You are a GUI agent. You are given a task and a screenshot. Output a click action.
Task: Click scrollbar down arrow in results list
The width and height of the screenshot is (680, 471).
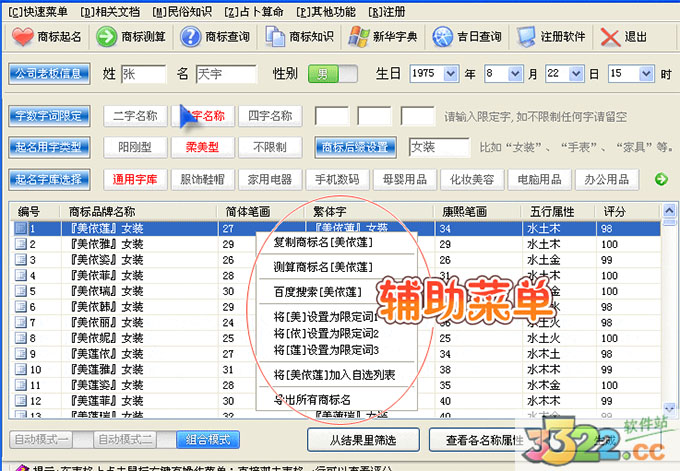pos(669,408)
